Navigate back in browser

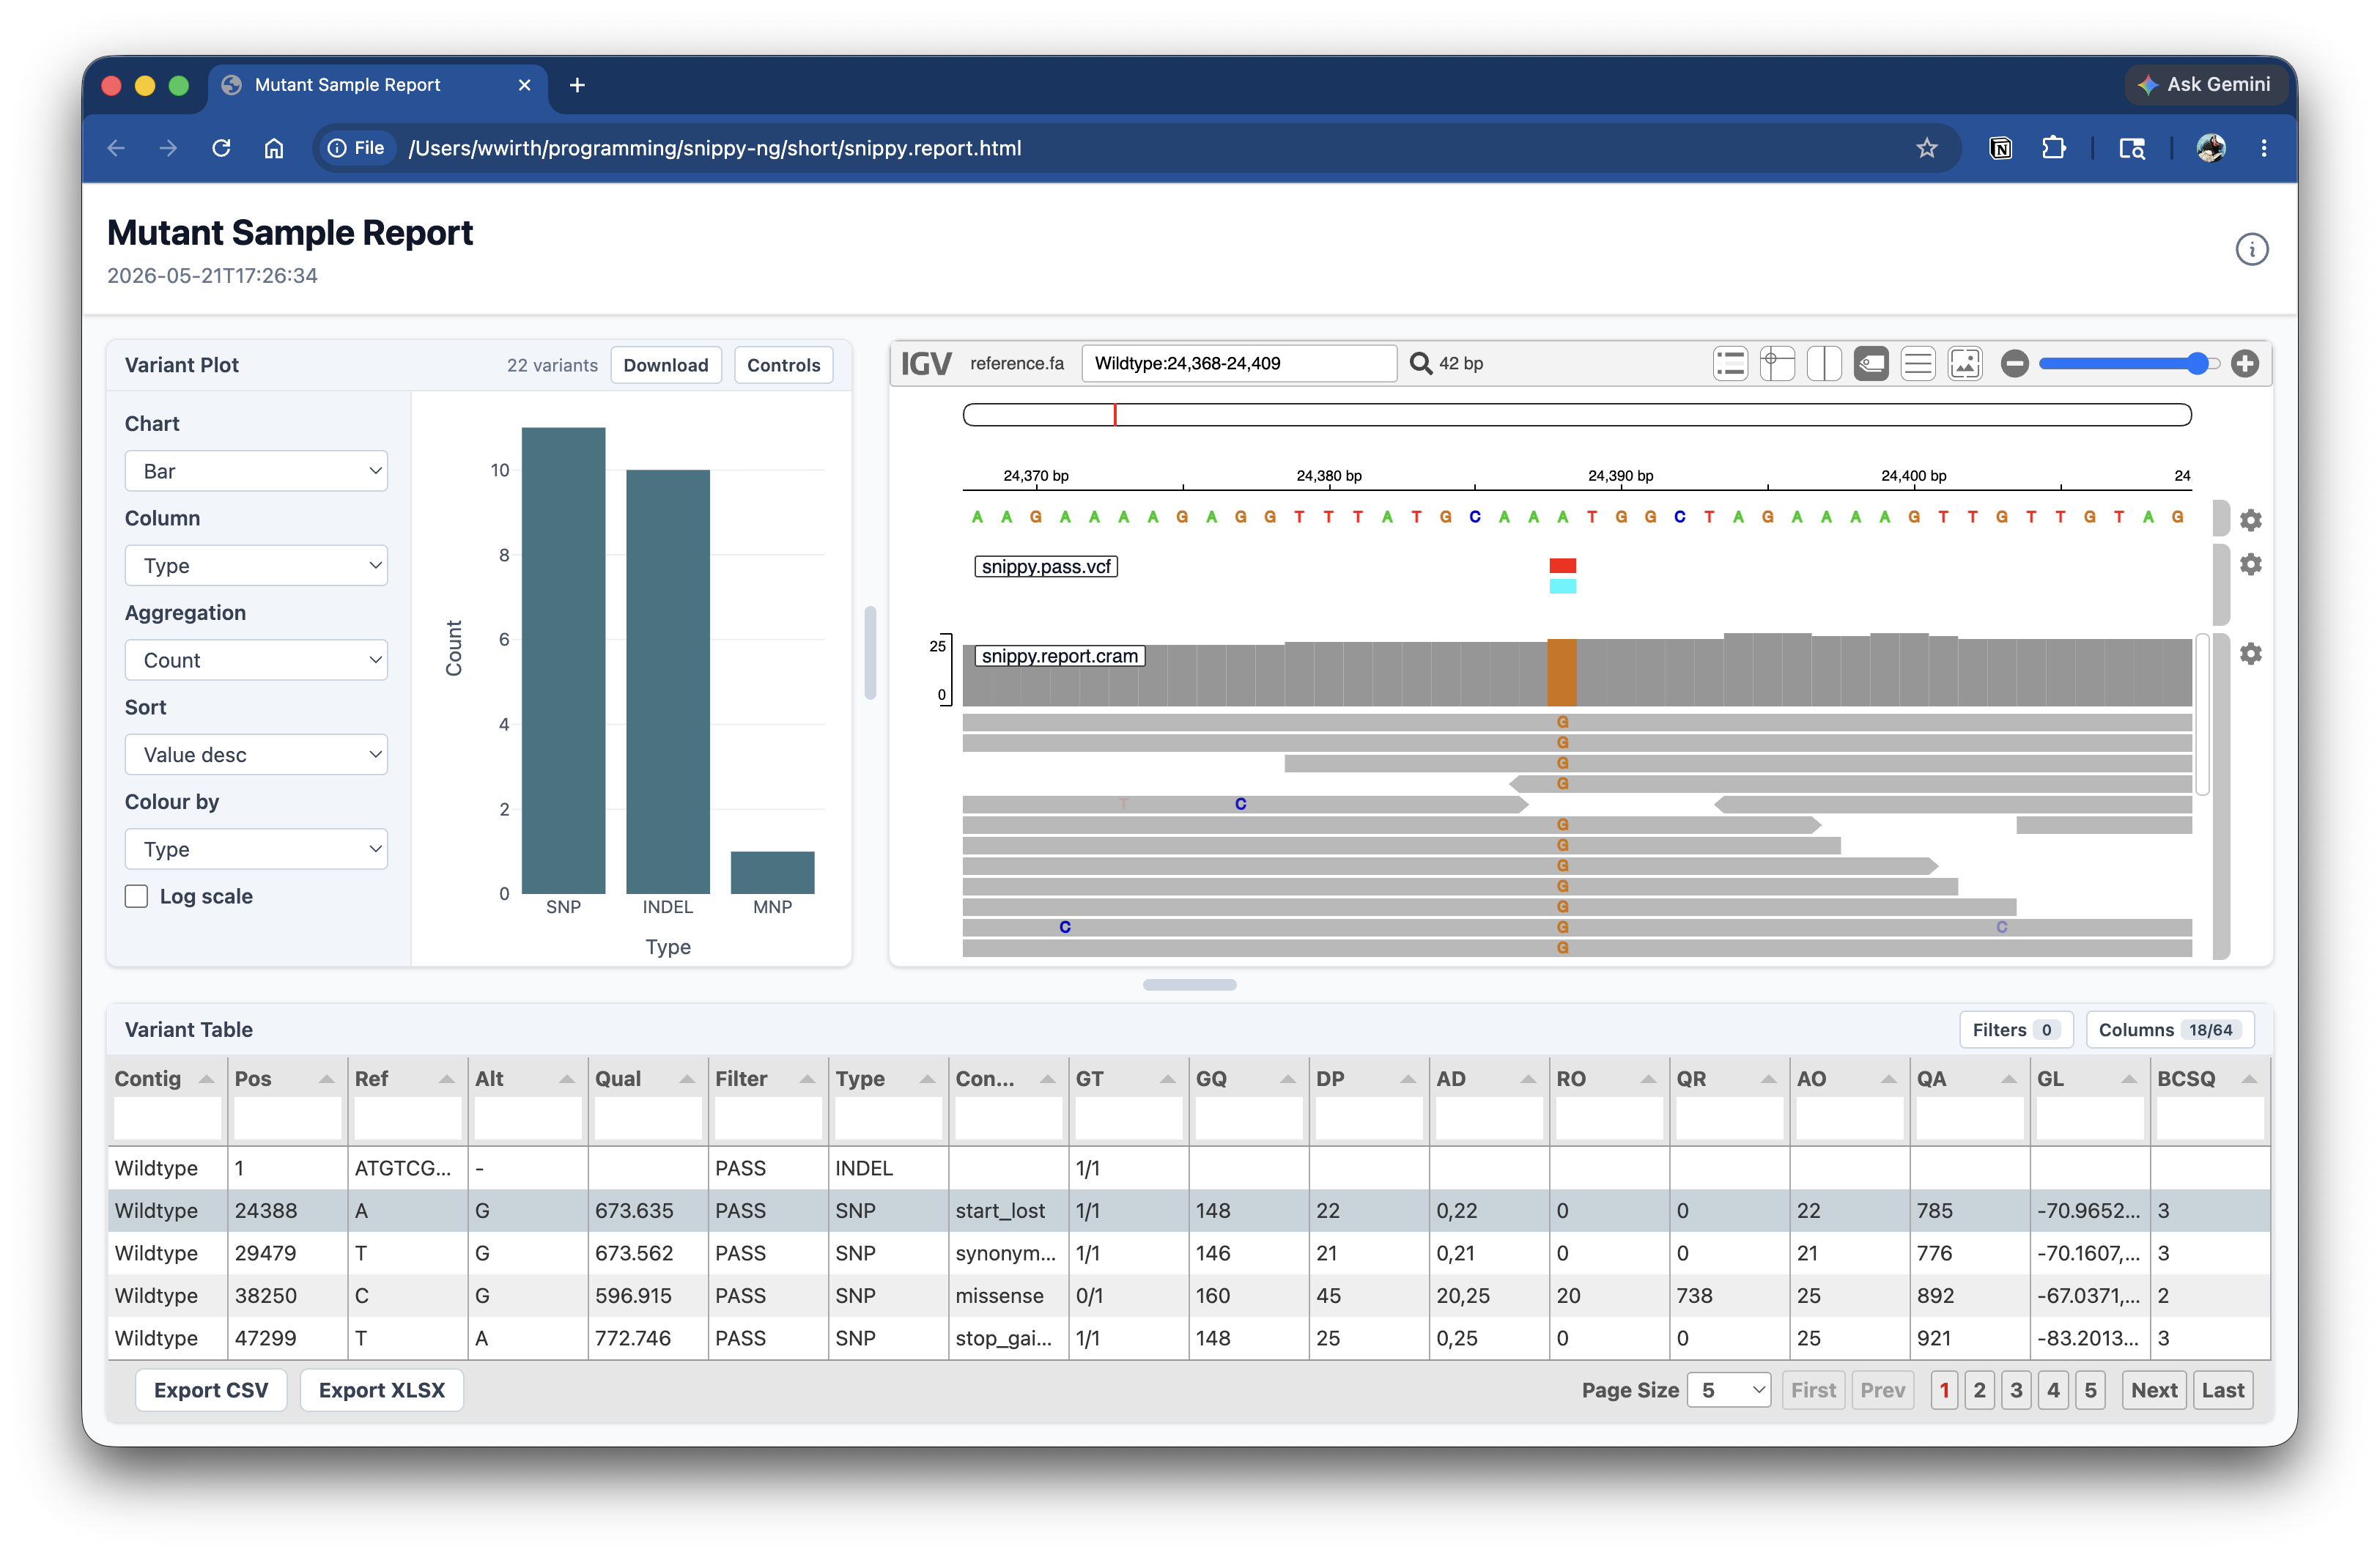pos(116,148)
